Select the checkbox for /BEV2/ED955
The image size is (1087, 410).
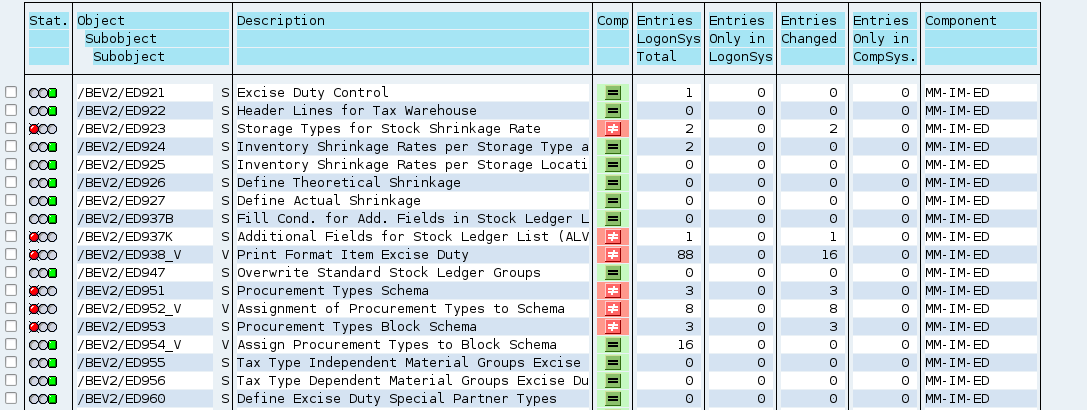coord(11,363)
